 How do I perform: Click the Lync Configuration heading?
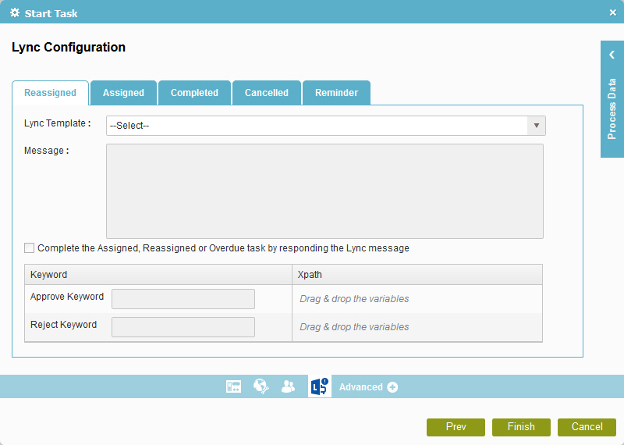(68, 47)
